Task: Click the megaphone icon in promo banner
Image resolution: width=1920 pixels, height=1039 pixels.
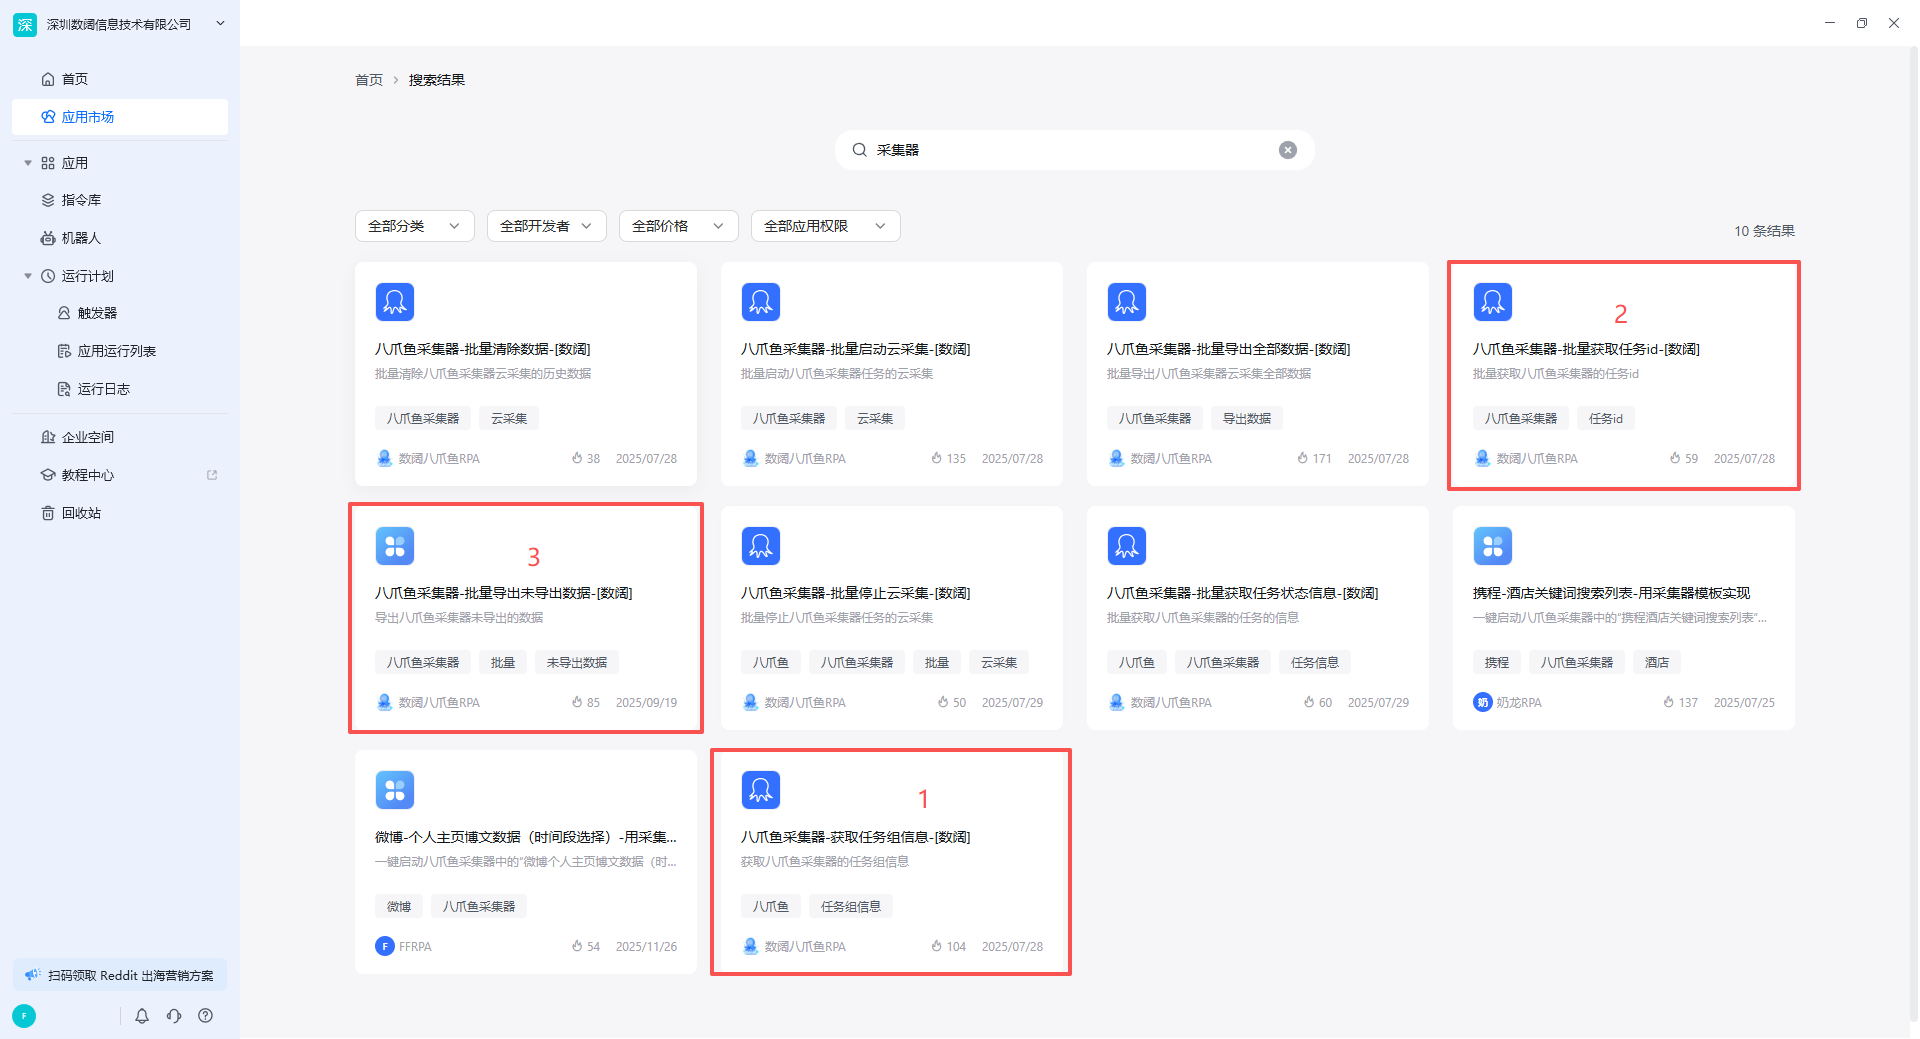Action: (x=33, y=975)
